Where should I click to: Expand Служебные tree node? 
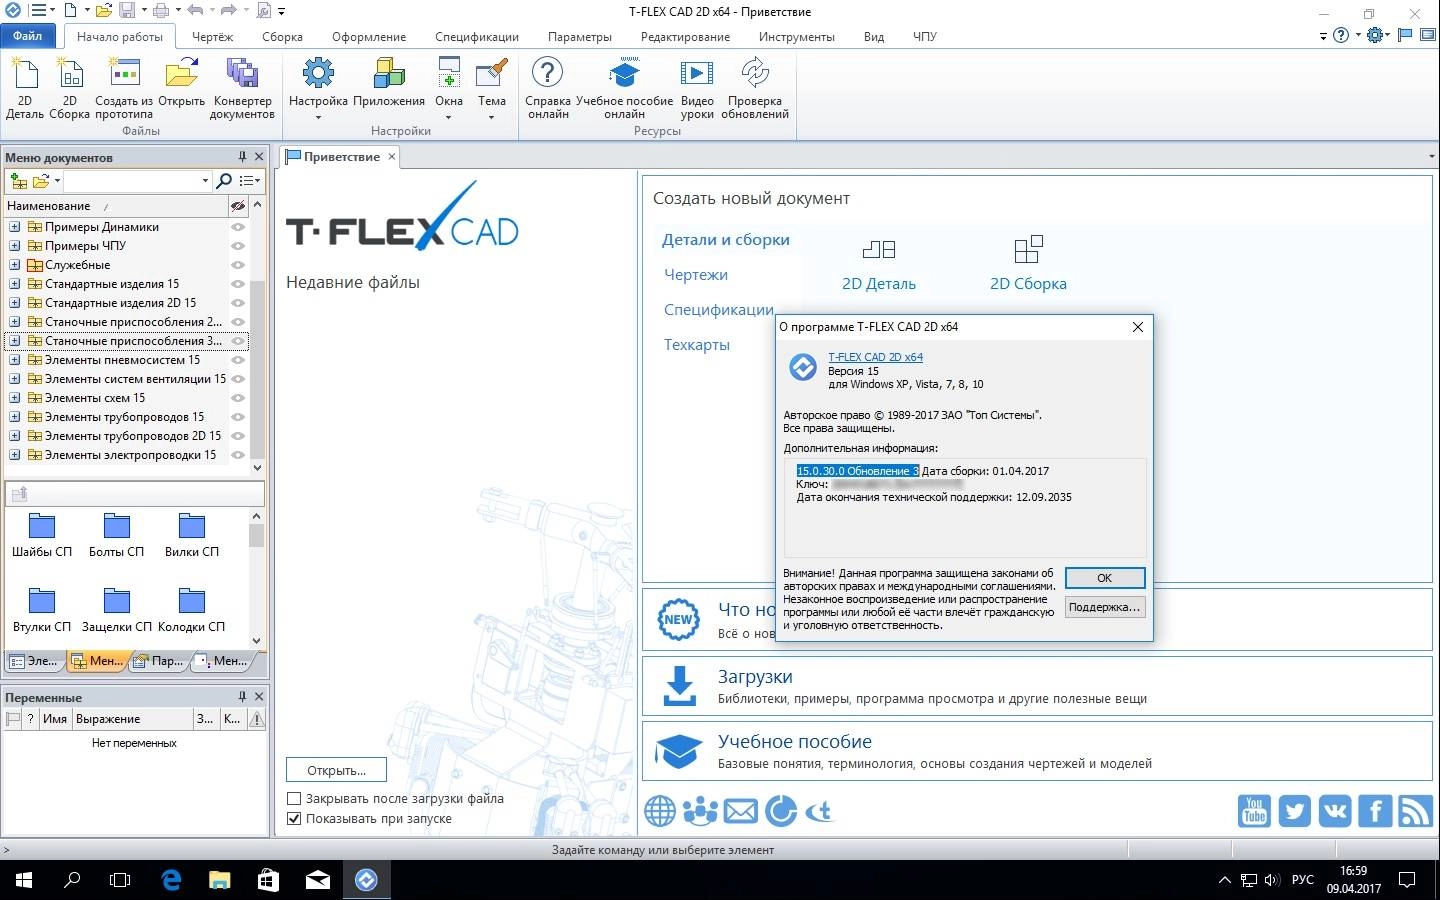[x=15, y=265]
